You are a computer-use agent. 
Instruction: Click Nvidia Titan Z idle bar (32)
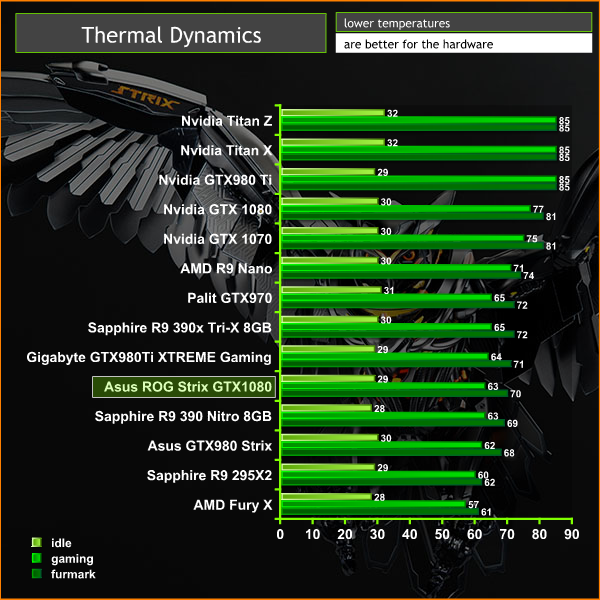click(333, 112)
